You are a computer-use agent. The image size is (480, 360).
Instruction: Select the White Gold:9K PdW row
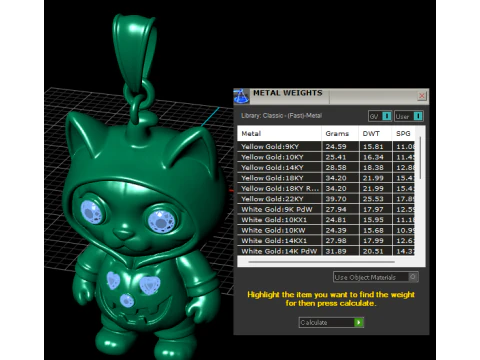[326, 209]
